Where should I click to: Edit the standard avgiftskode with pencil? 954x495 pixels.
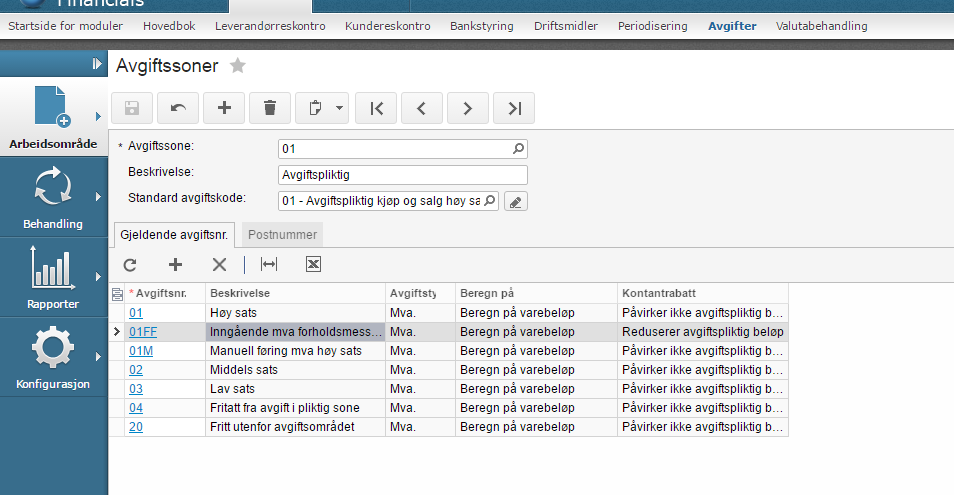click(515, 202)
